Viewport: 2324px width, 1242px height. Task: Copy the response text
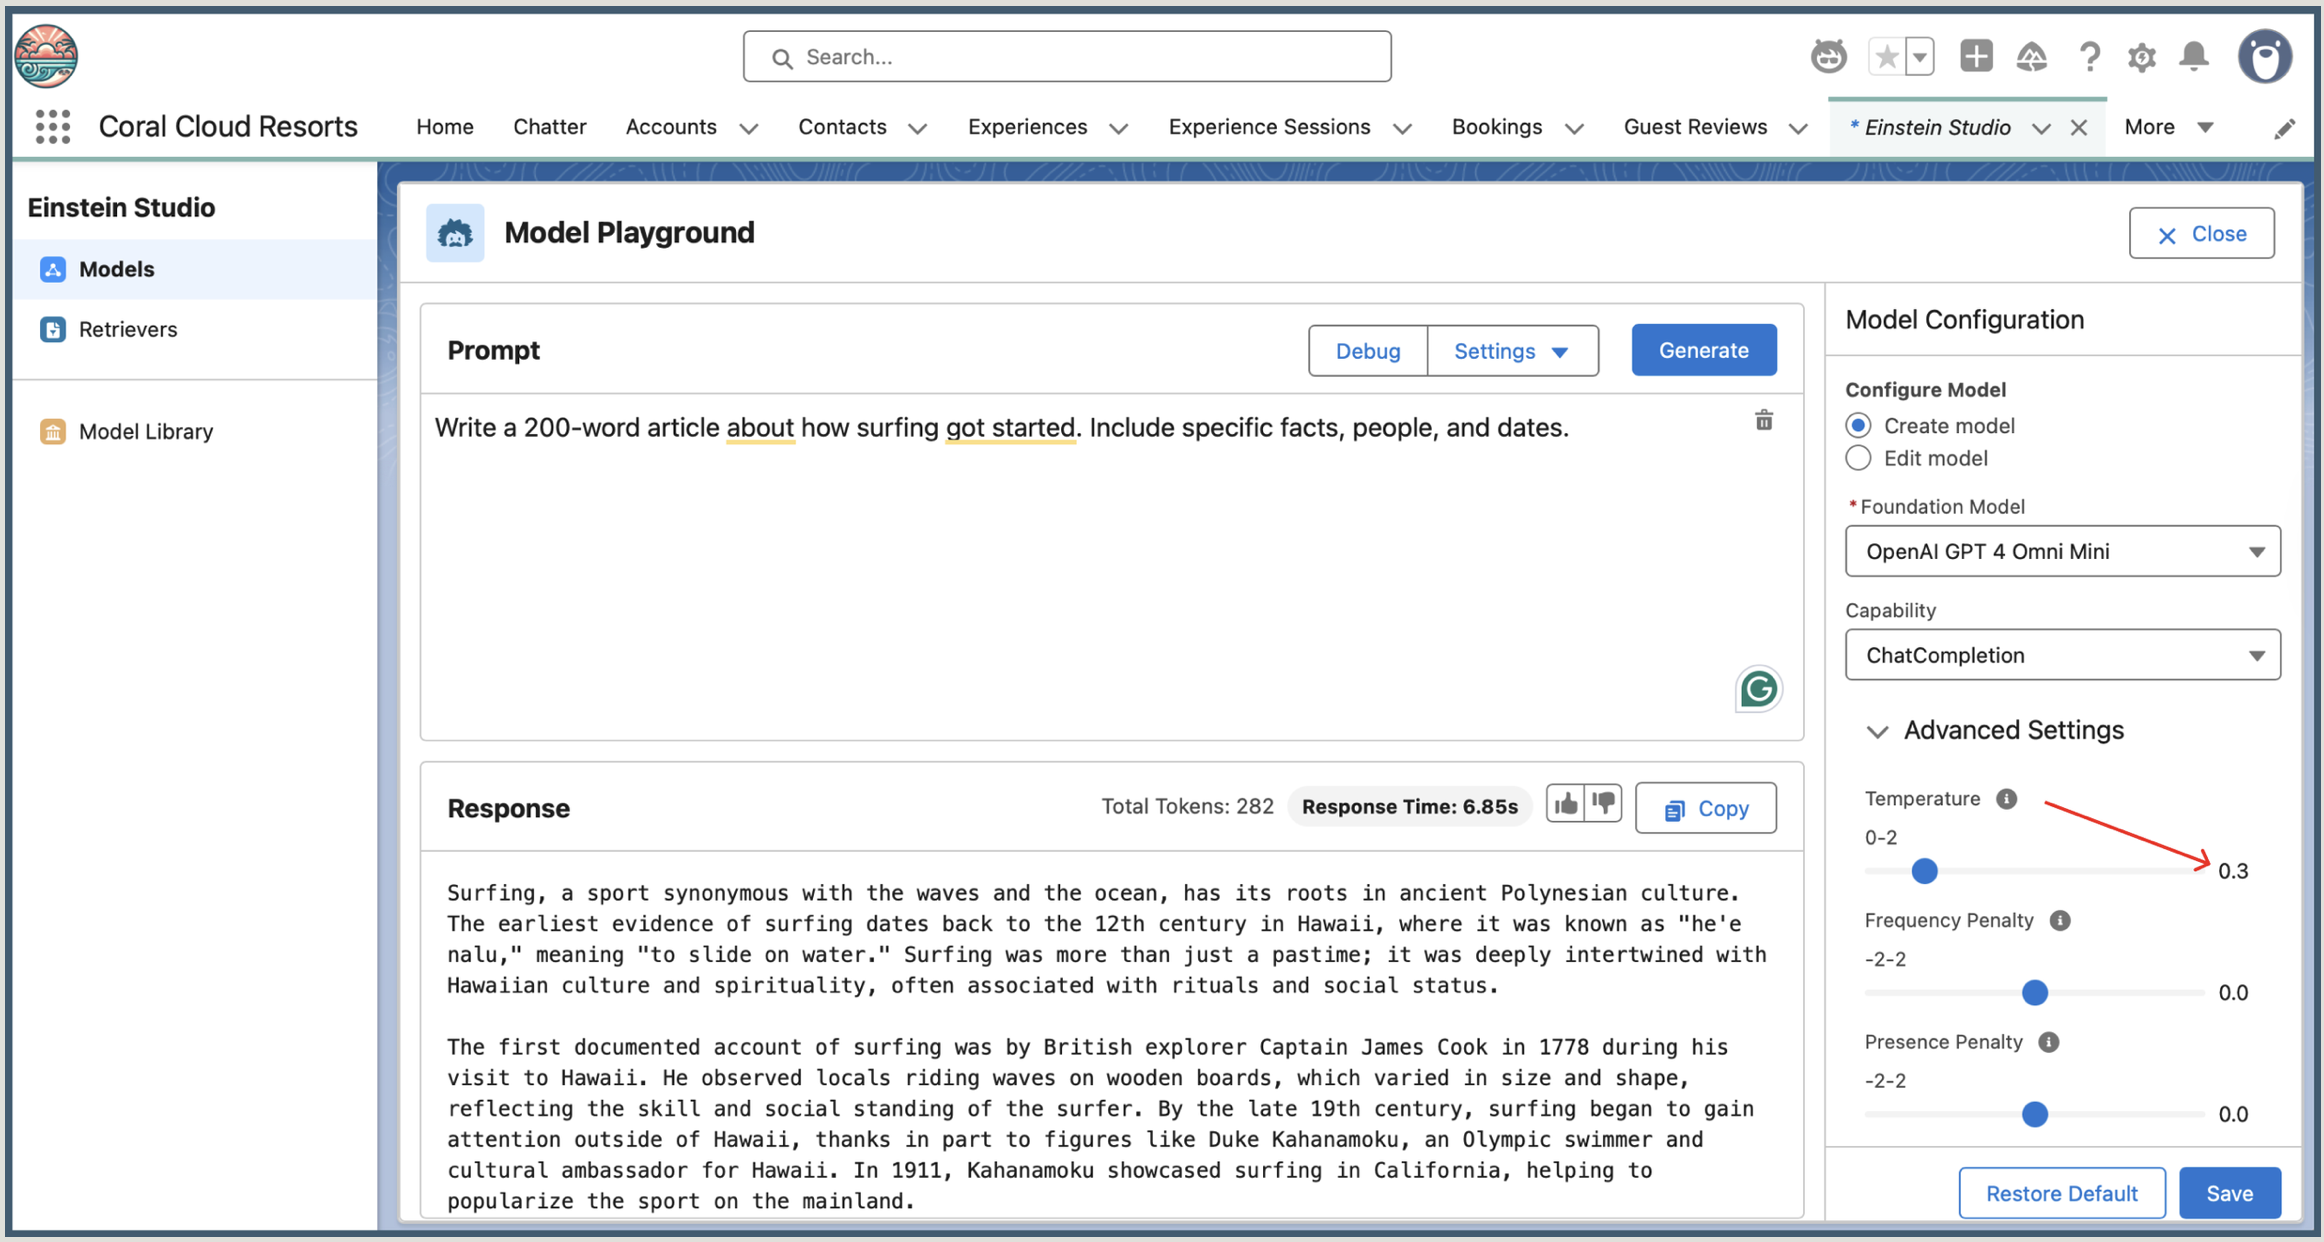1706,808
